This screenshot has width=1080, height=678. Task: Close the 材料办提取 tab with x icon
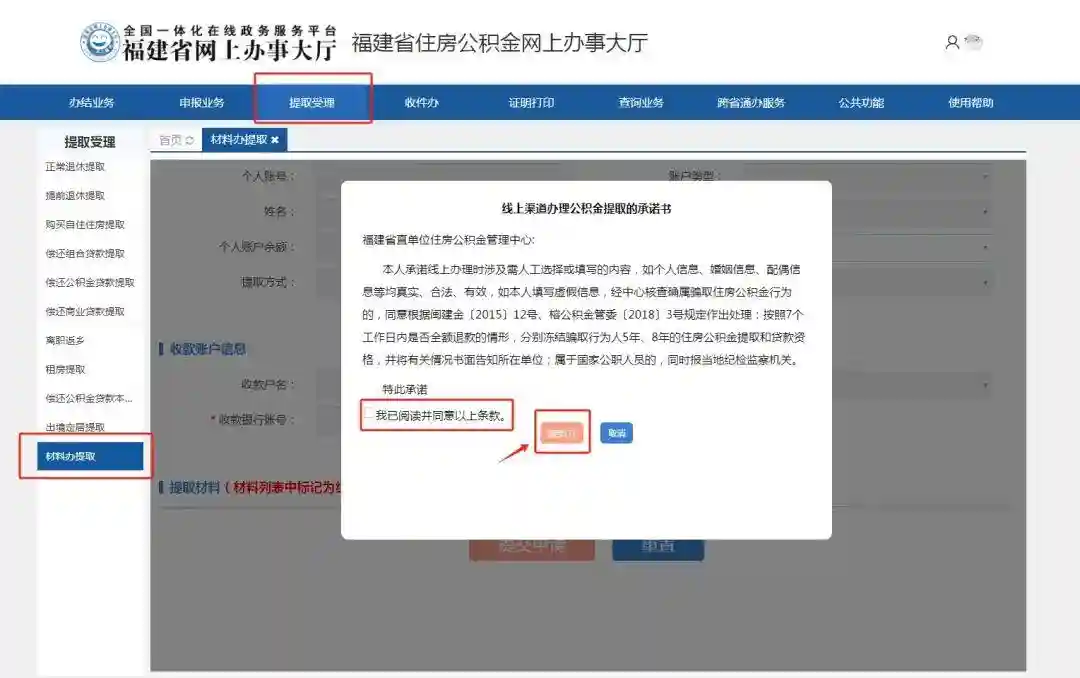coord(275,140)
